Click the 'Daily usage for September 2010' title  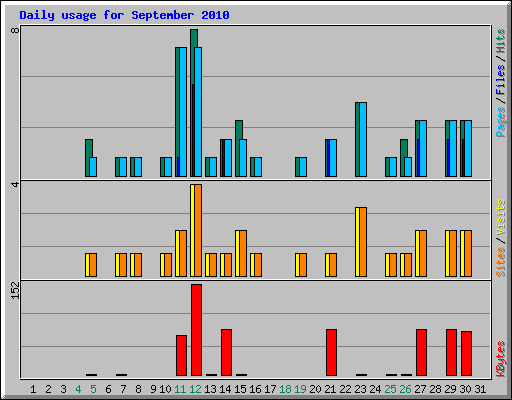click(124, 15)
